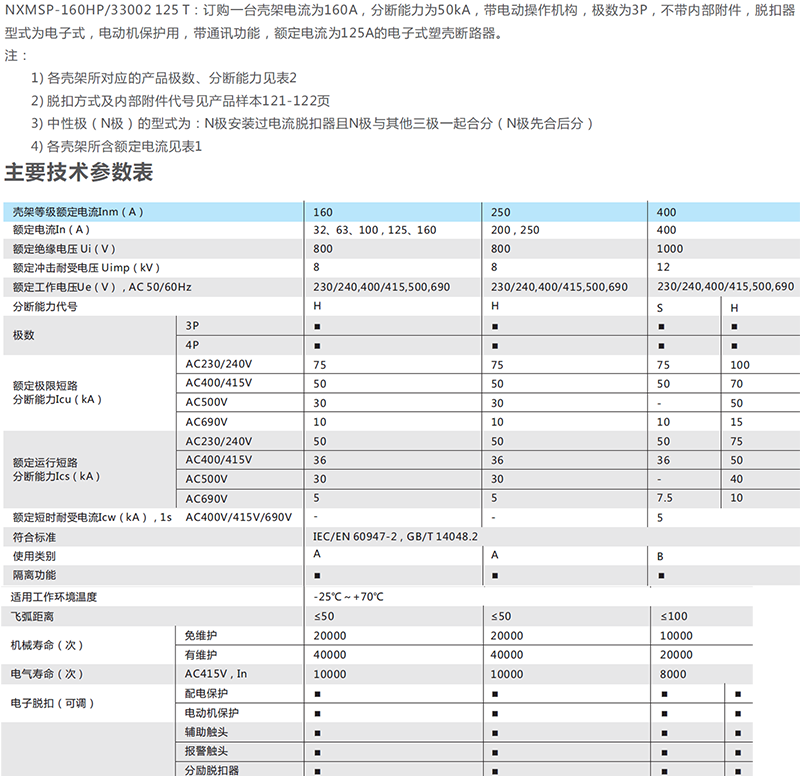Click the 辅助触头 square marker in the 250 column
Screen dimensions: 800x776
[x=496, y=732]
